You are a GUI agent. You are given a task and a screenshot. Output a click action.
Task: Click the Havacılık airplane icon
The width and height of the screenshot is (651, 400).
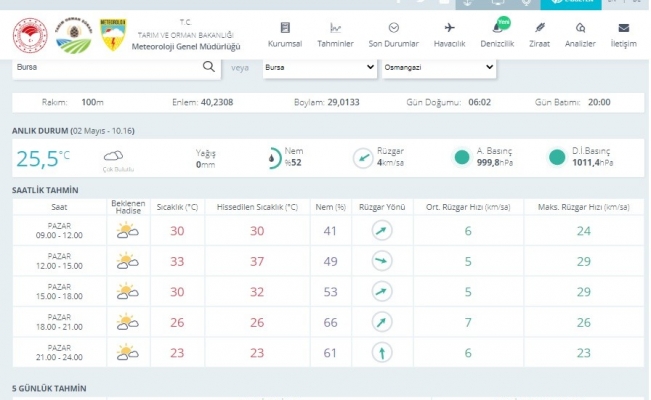(449, 28)
